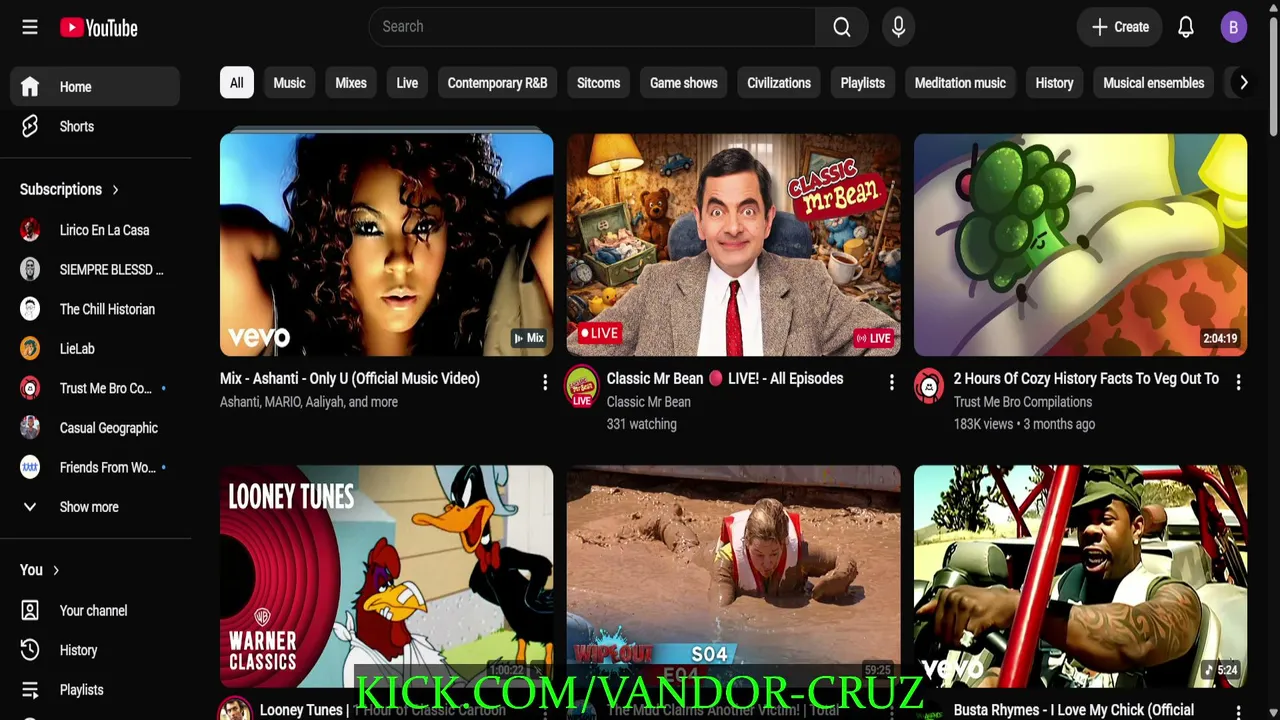Click the Create button
The width and height of the screenshot is (1280, 720).
point(1120,27)
